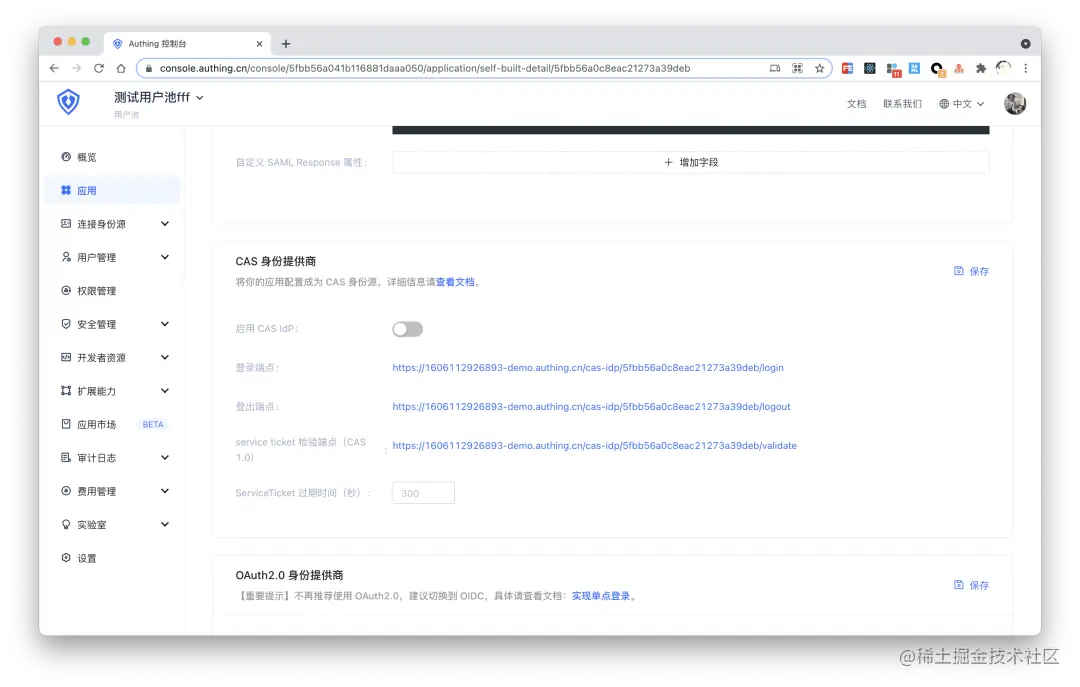Click the globe icon beside 中文
Viewport: 1080px width, 687px height.
pyautogui.click(x=944, y=104)
